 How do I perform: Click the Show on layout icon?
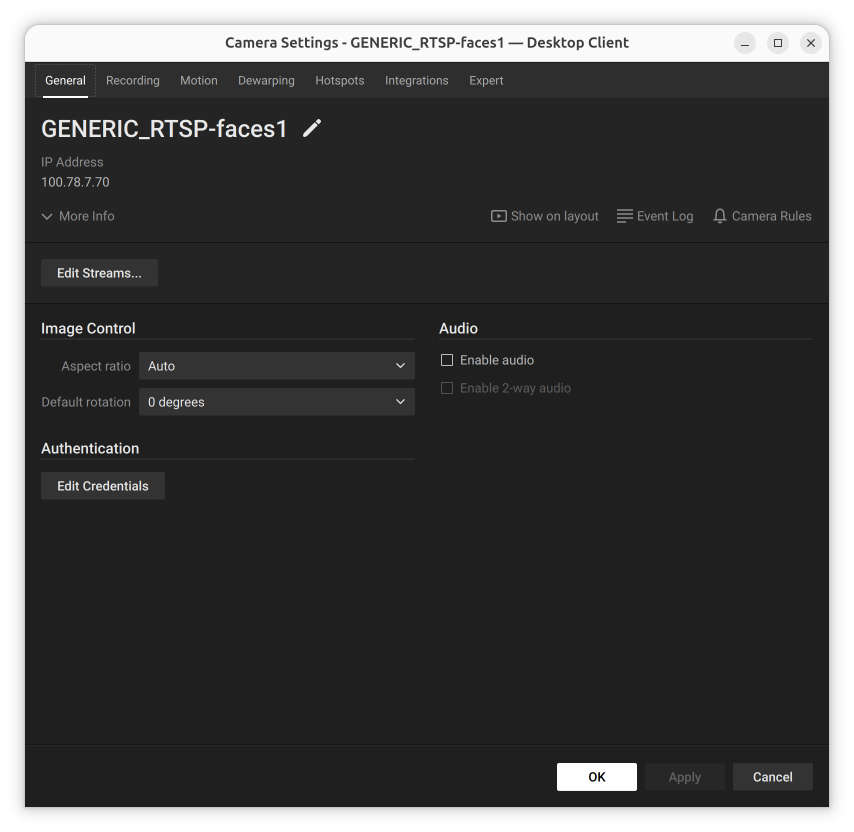tap(498, 216)
